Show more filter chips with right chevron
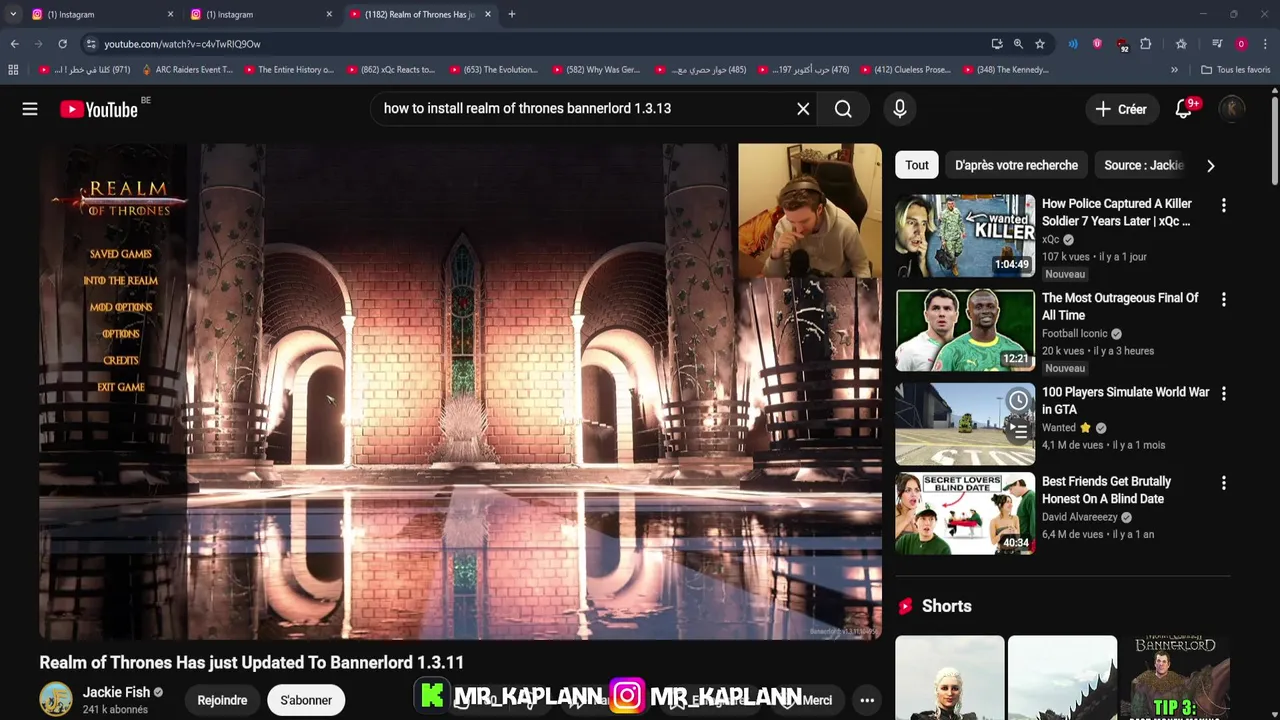The image size is (1280, 720). (1210, 166)
